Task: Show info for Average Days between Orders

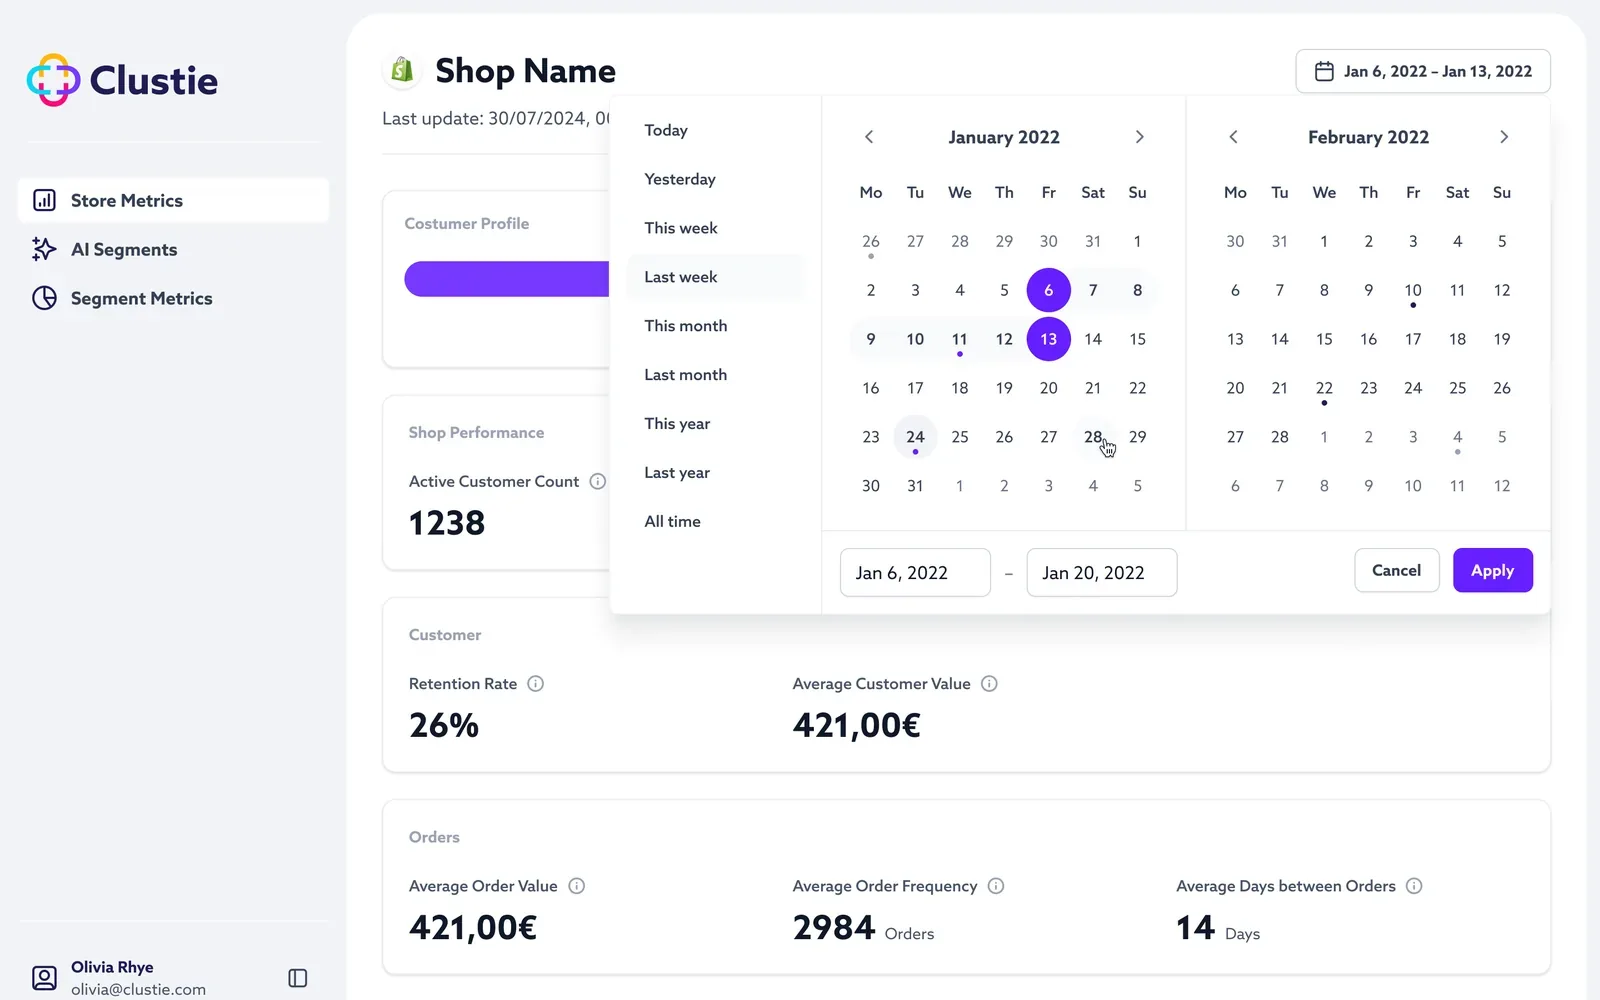Action: (x=1414, y=886)
